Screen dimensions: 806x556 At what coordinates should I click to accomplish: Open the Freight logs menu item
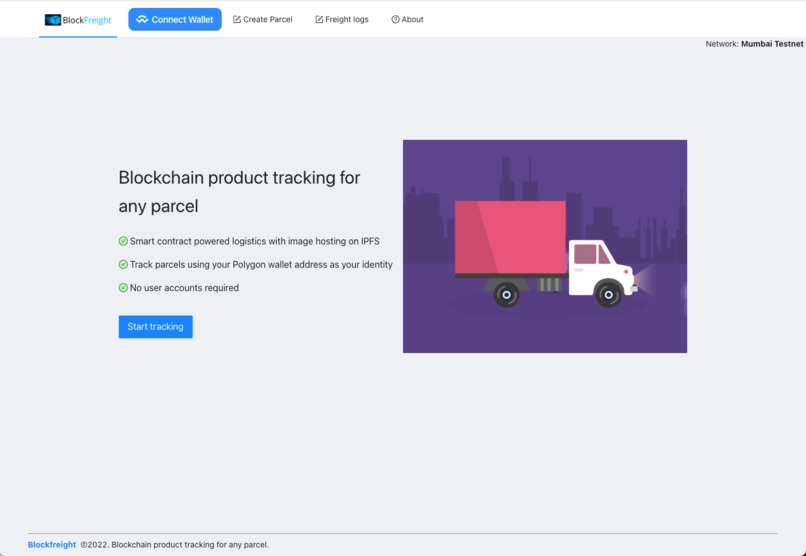coord(342,20)
